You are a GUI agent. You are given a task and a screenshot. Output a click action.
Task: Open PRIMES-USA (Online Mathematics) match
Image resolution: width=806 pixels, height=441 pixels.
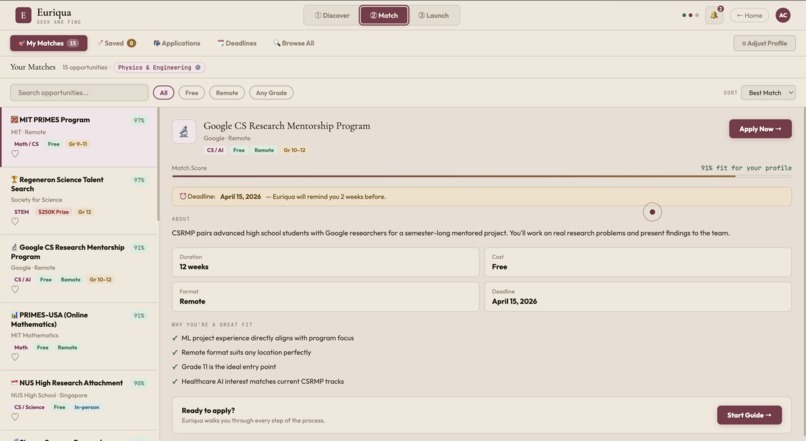coord(79,337)
